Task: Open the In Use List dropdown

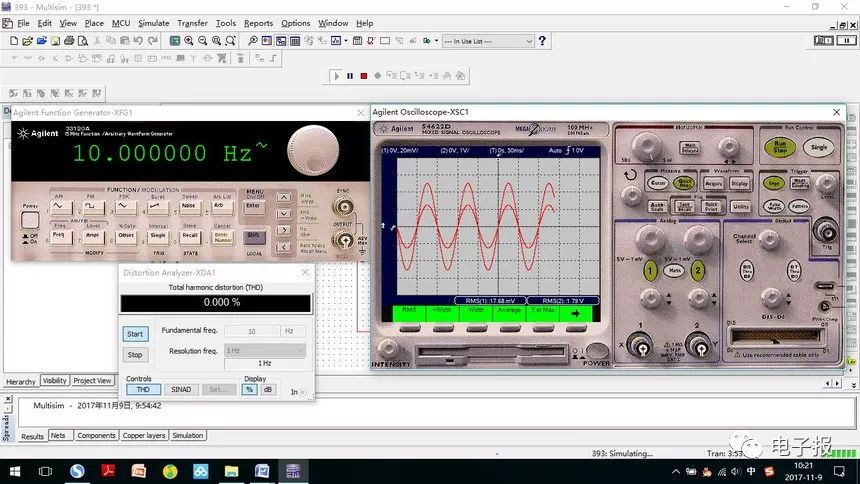Action: point(488,41)
